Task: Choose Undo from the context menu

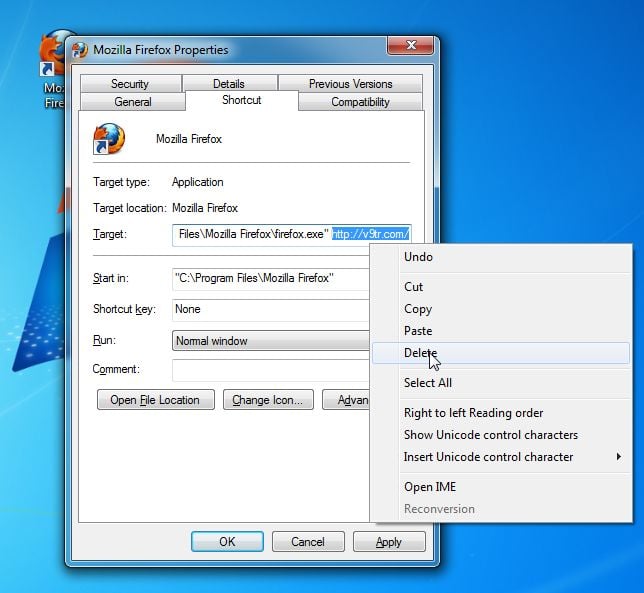Action: pyautogui.click(x=501, y=257)
